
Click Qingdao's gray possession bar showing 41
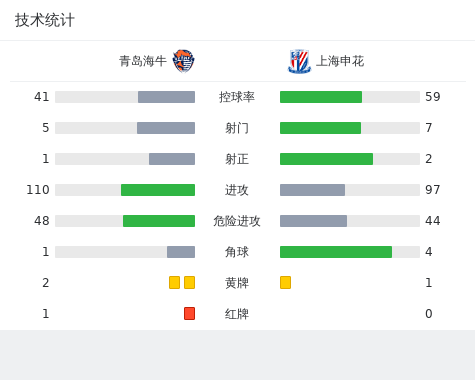pyautogui.click(x=166, y=97)
